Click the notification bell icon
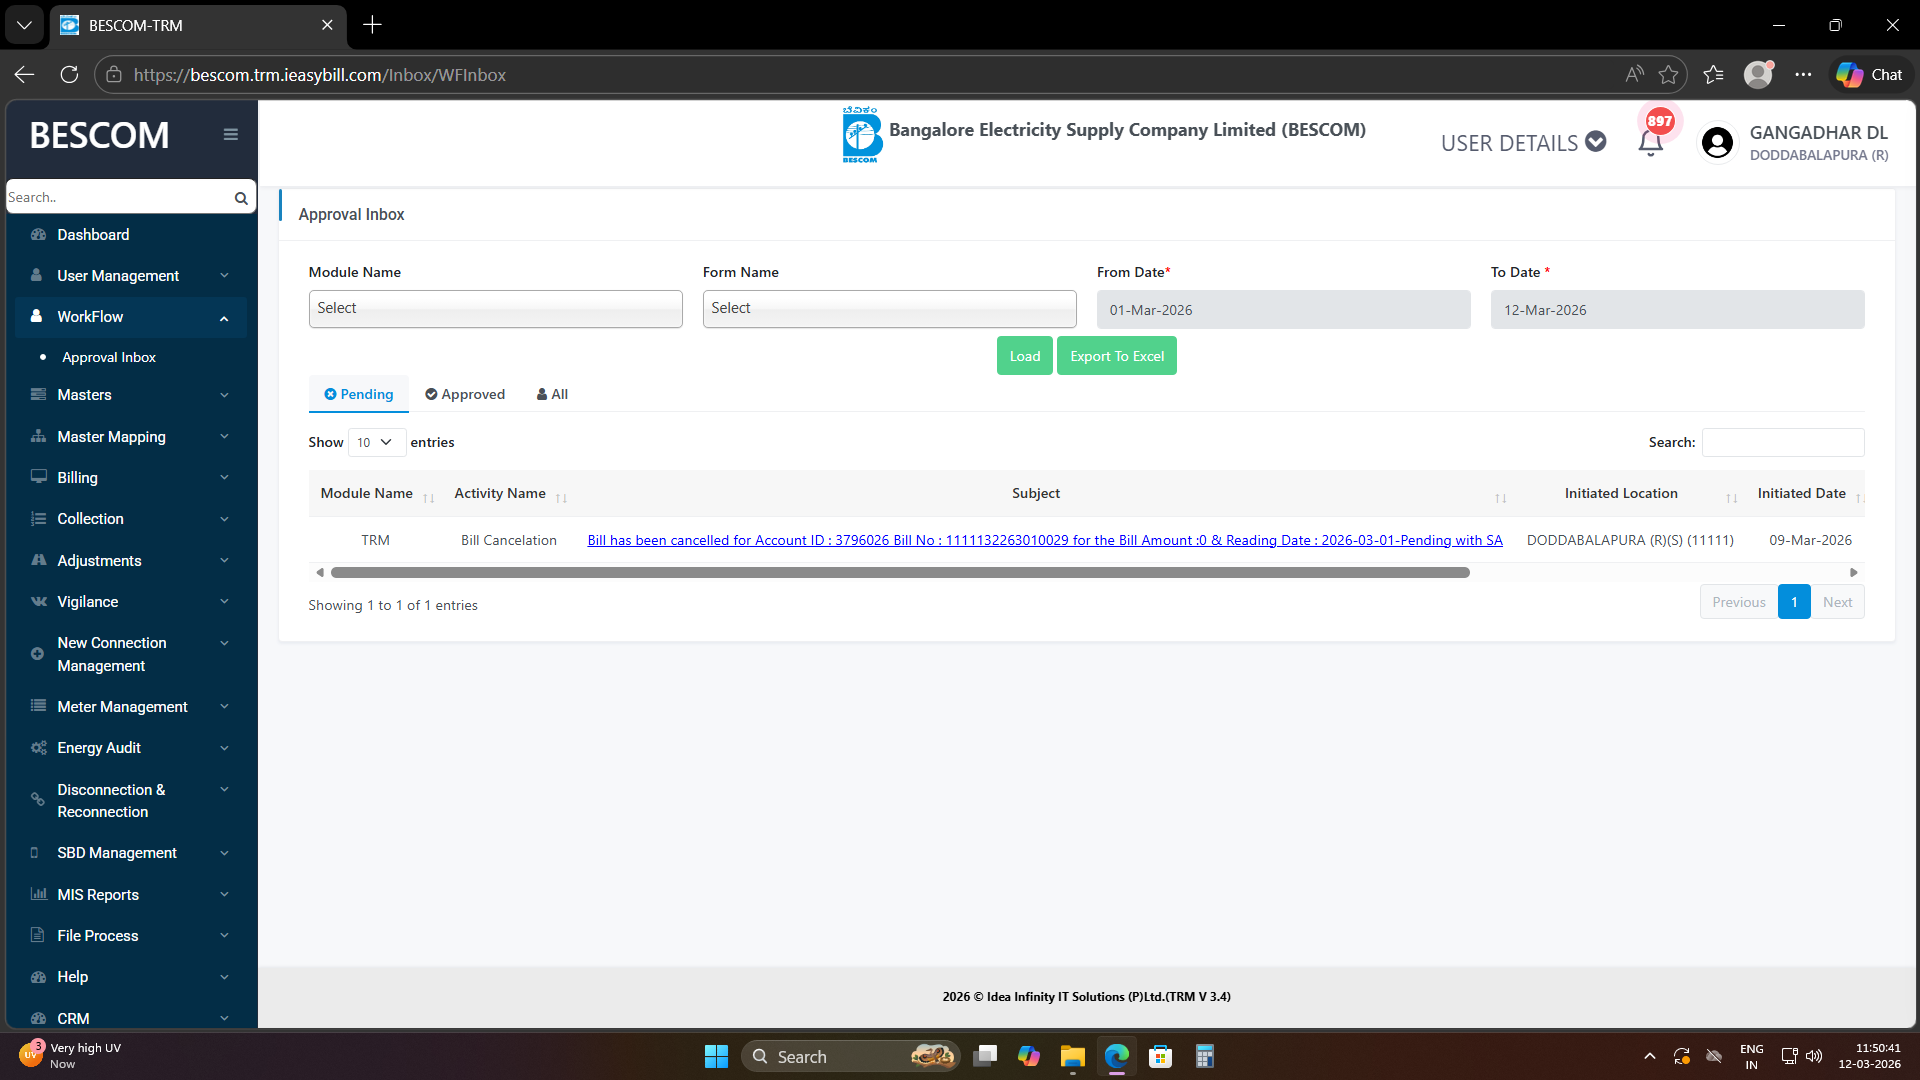Viewport: 1920px width, 1080px height. pos(1650,144)
